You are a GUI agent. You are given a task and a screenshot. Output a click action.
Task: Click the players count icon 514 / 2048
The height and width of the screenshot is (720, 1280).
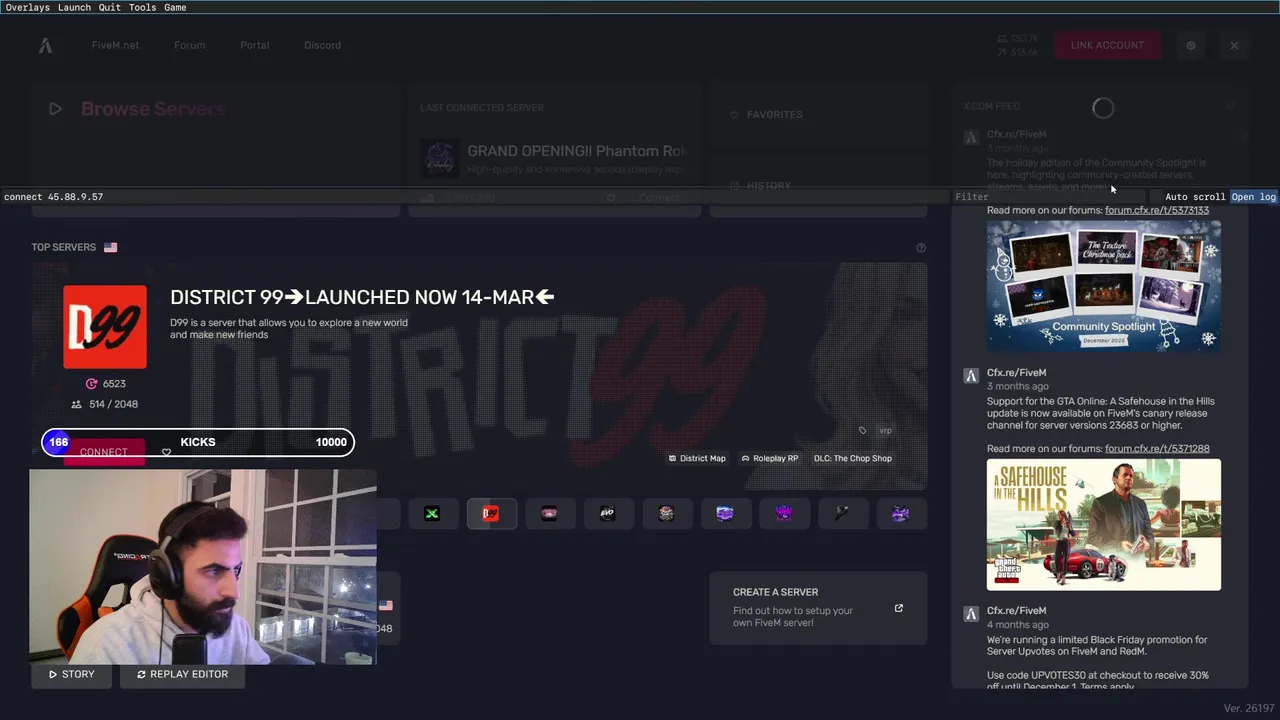[77, 404]
